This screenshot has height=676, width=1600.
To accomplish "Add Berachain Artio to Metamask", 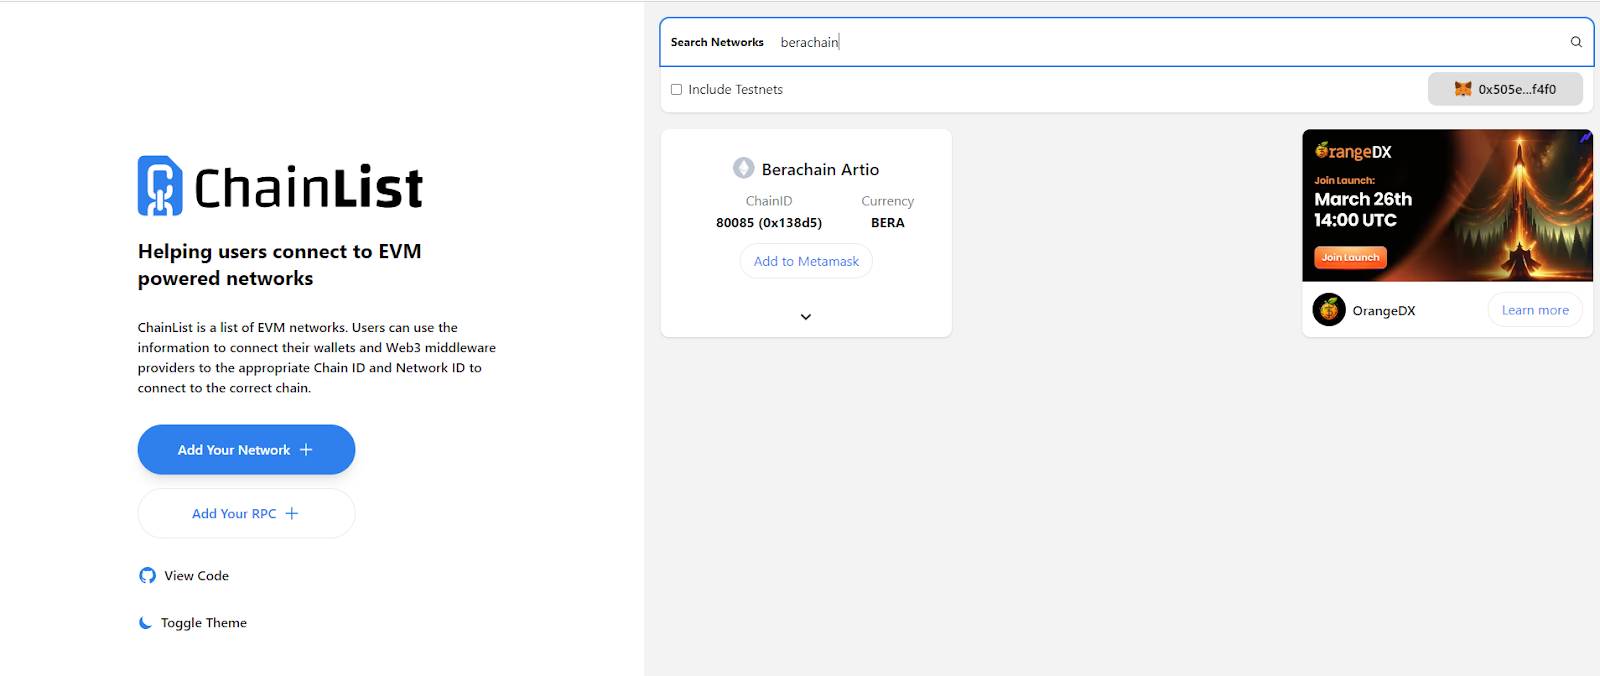I will (806, 261).
